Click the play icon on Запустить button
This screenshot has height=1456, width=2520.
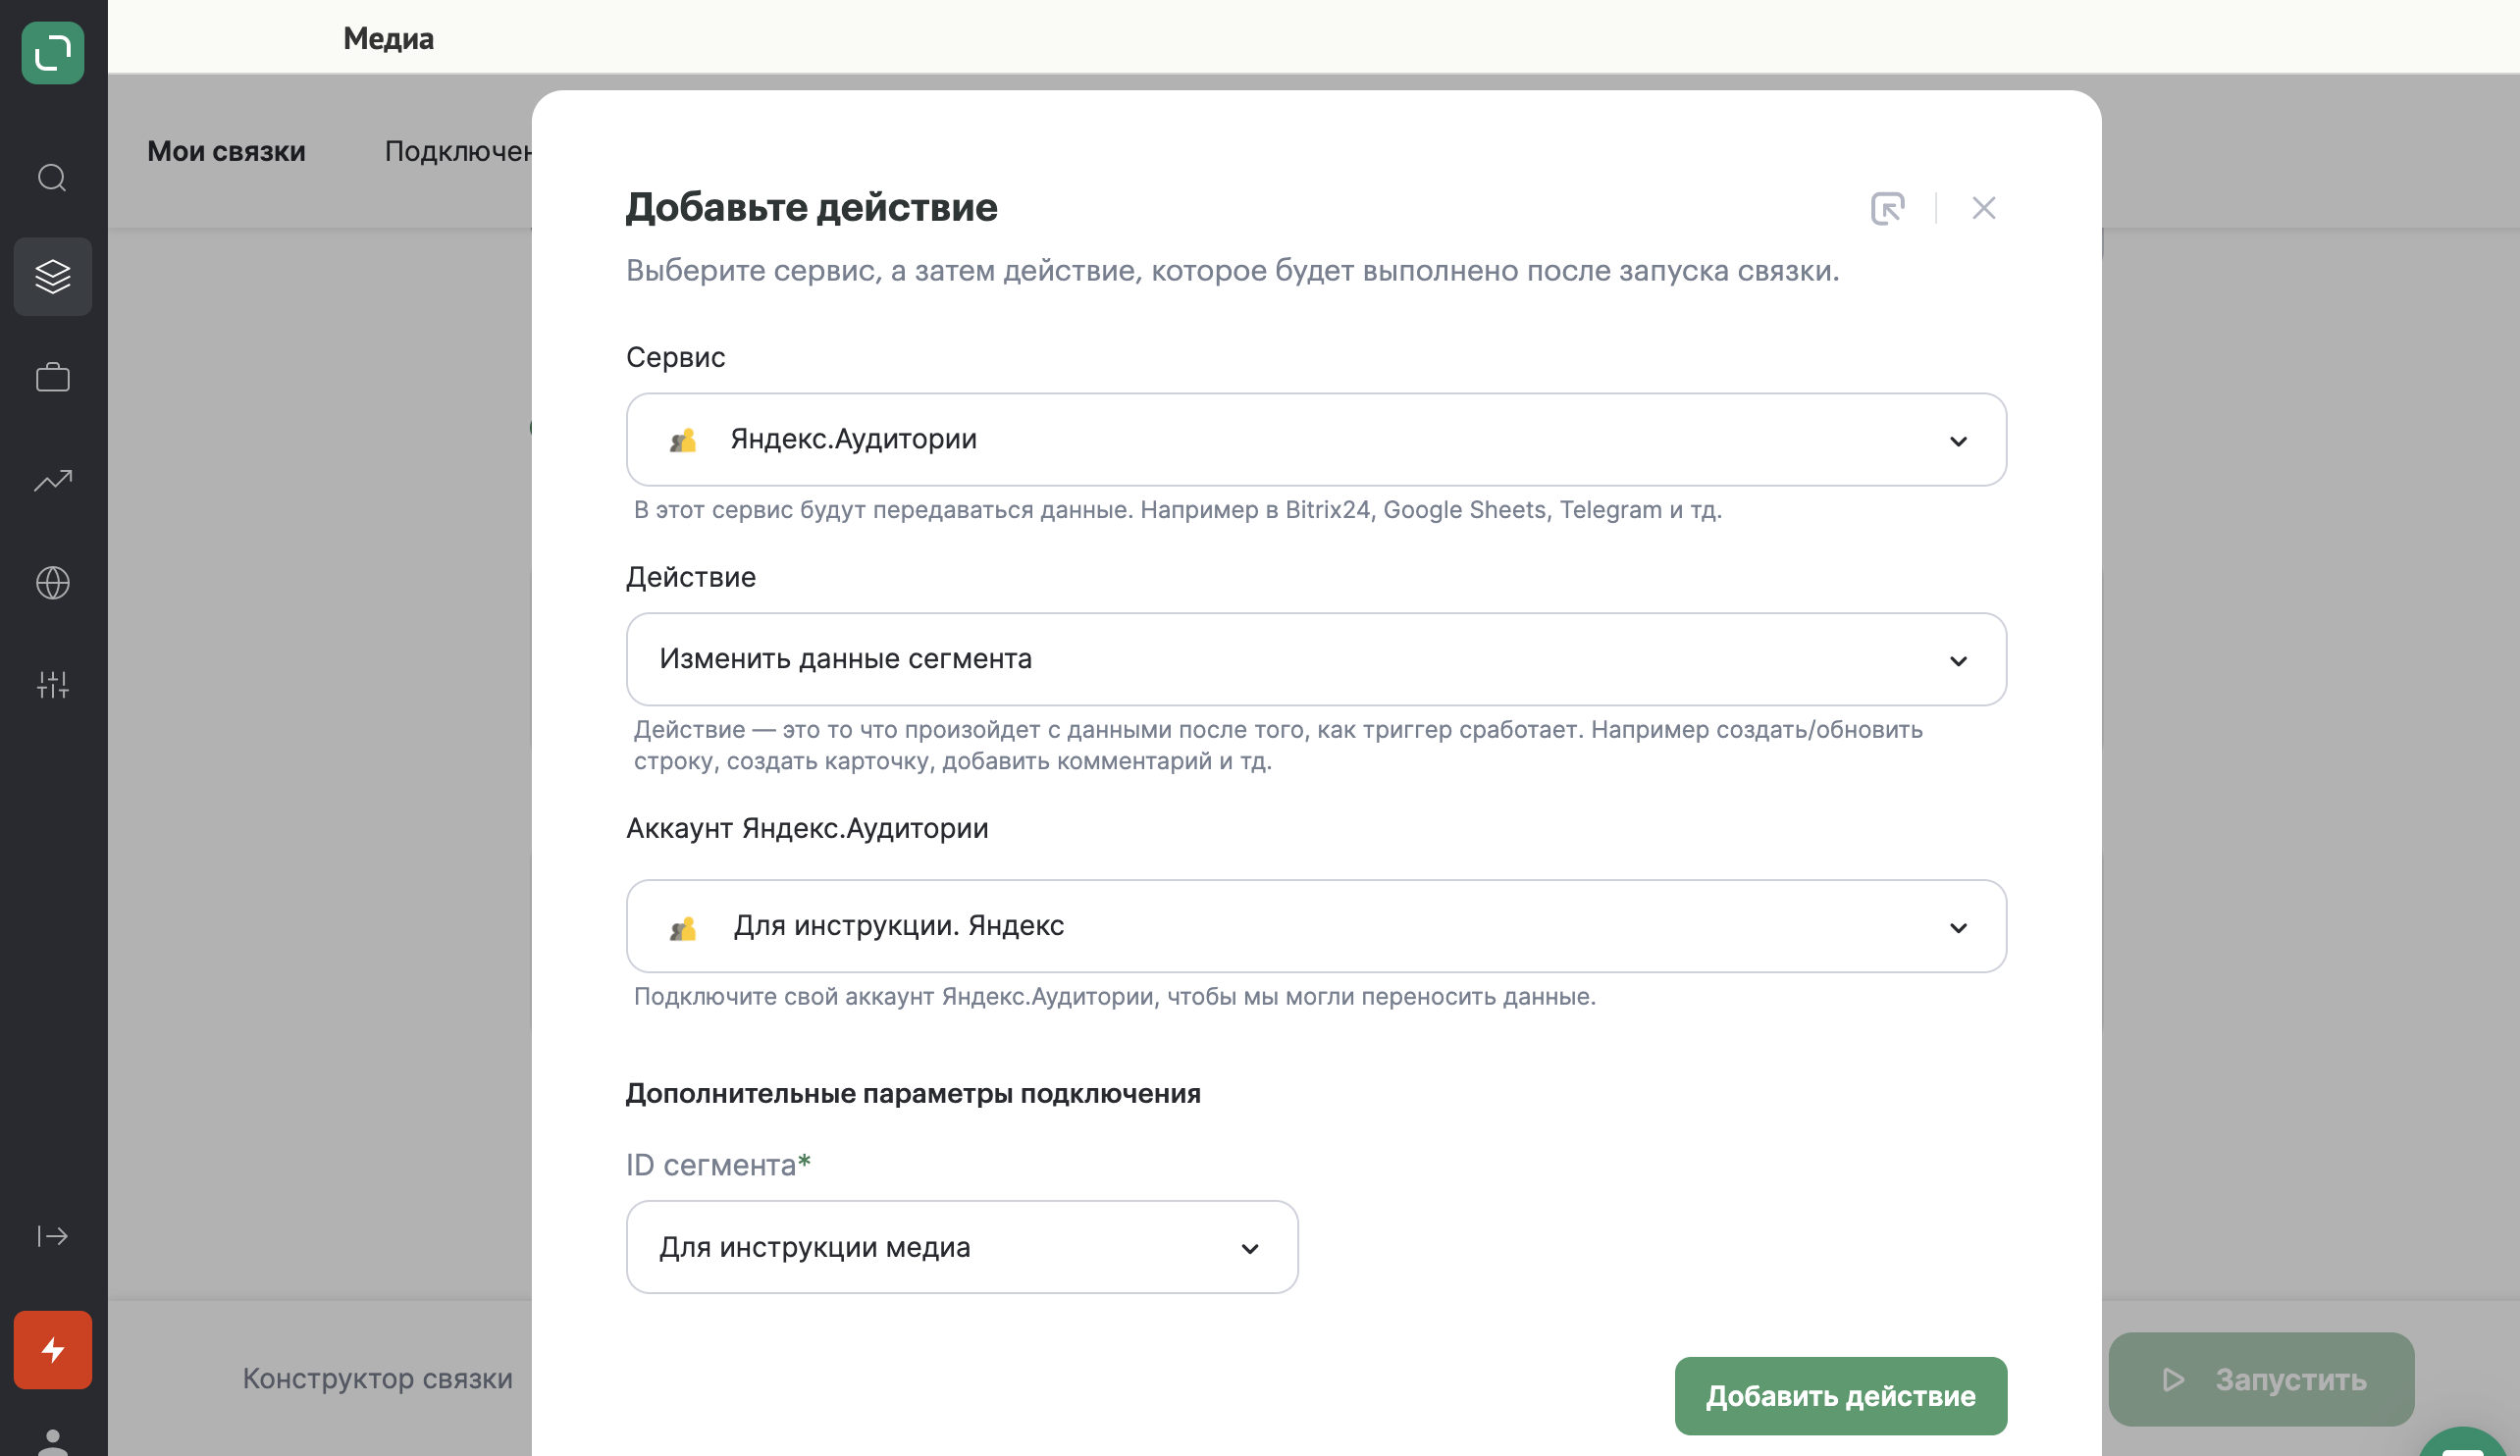coord(2173,1380)
